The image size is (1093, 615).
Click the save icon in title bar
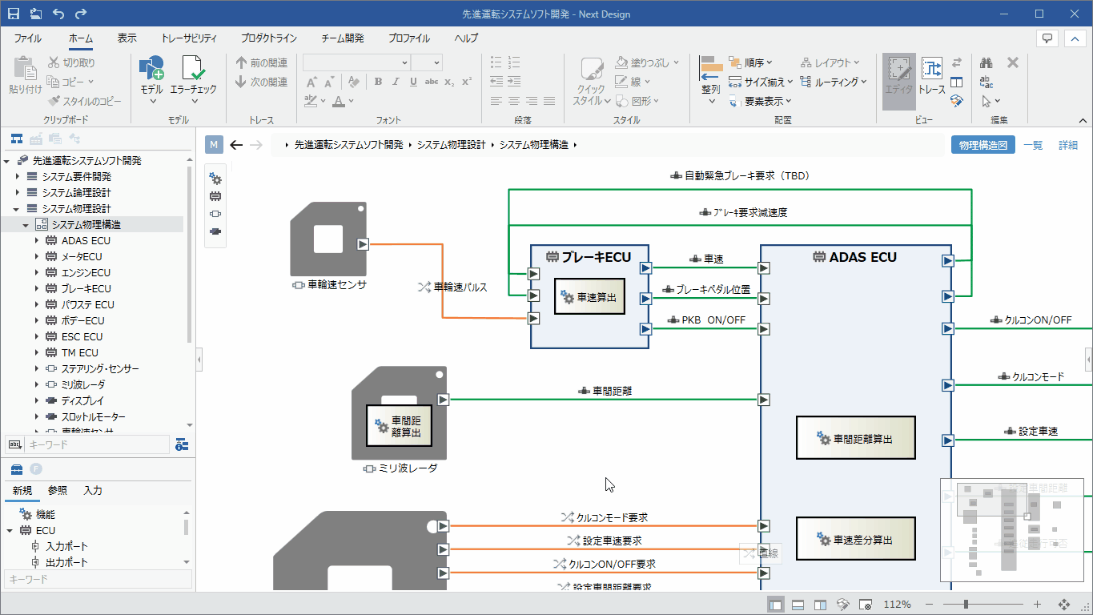click(13, 13)
